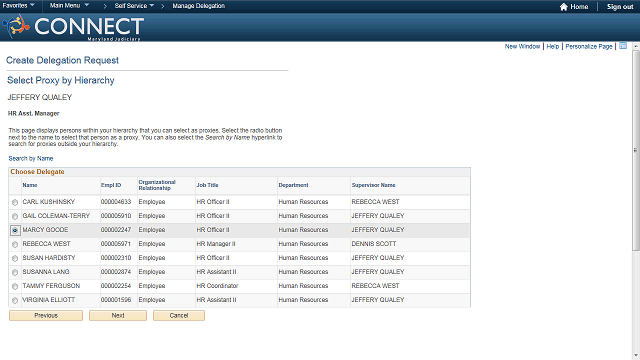
Task: Click the name SUSANNA LANG
Action: (x=46, y=272)
